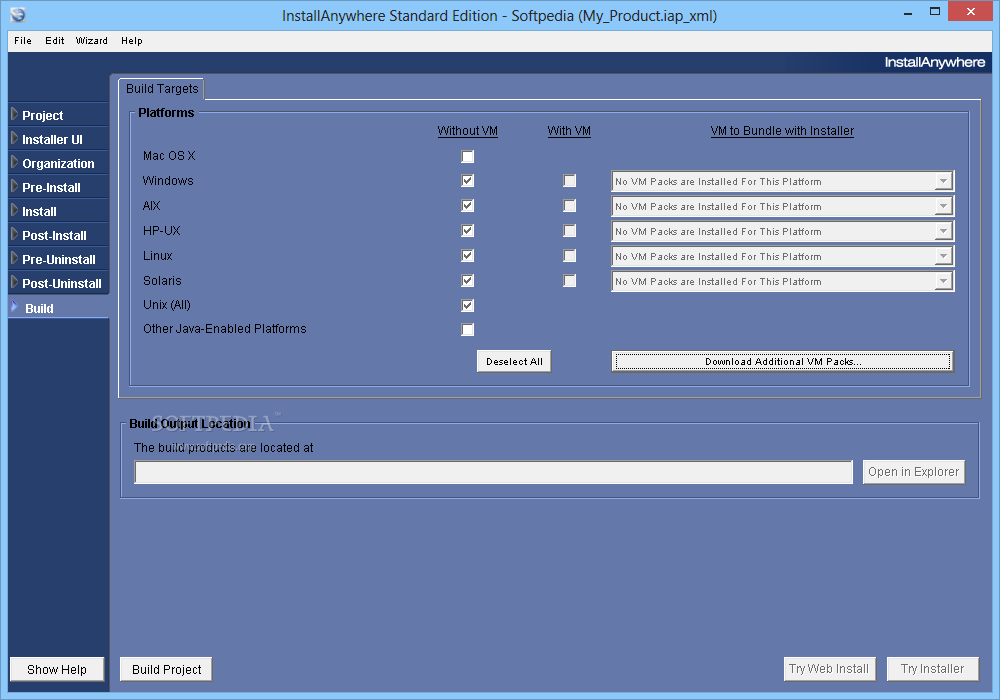Enable HP-UX With VM checkbox

(570, 231)
